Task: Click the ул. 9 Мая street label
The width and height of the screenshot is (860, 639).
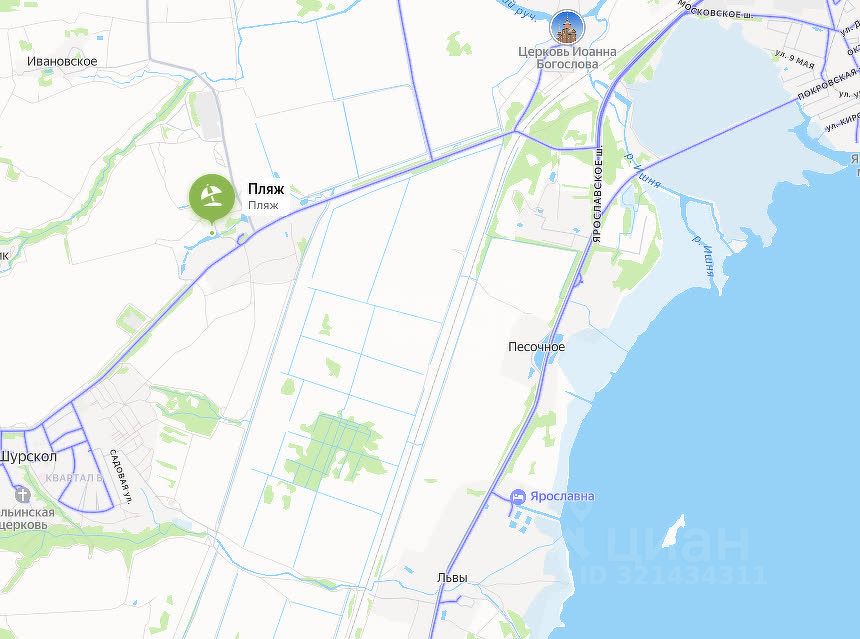Action: (795, 59)
